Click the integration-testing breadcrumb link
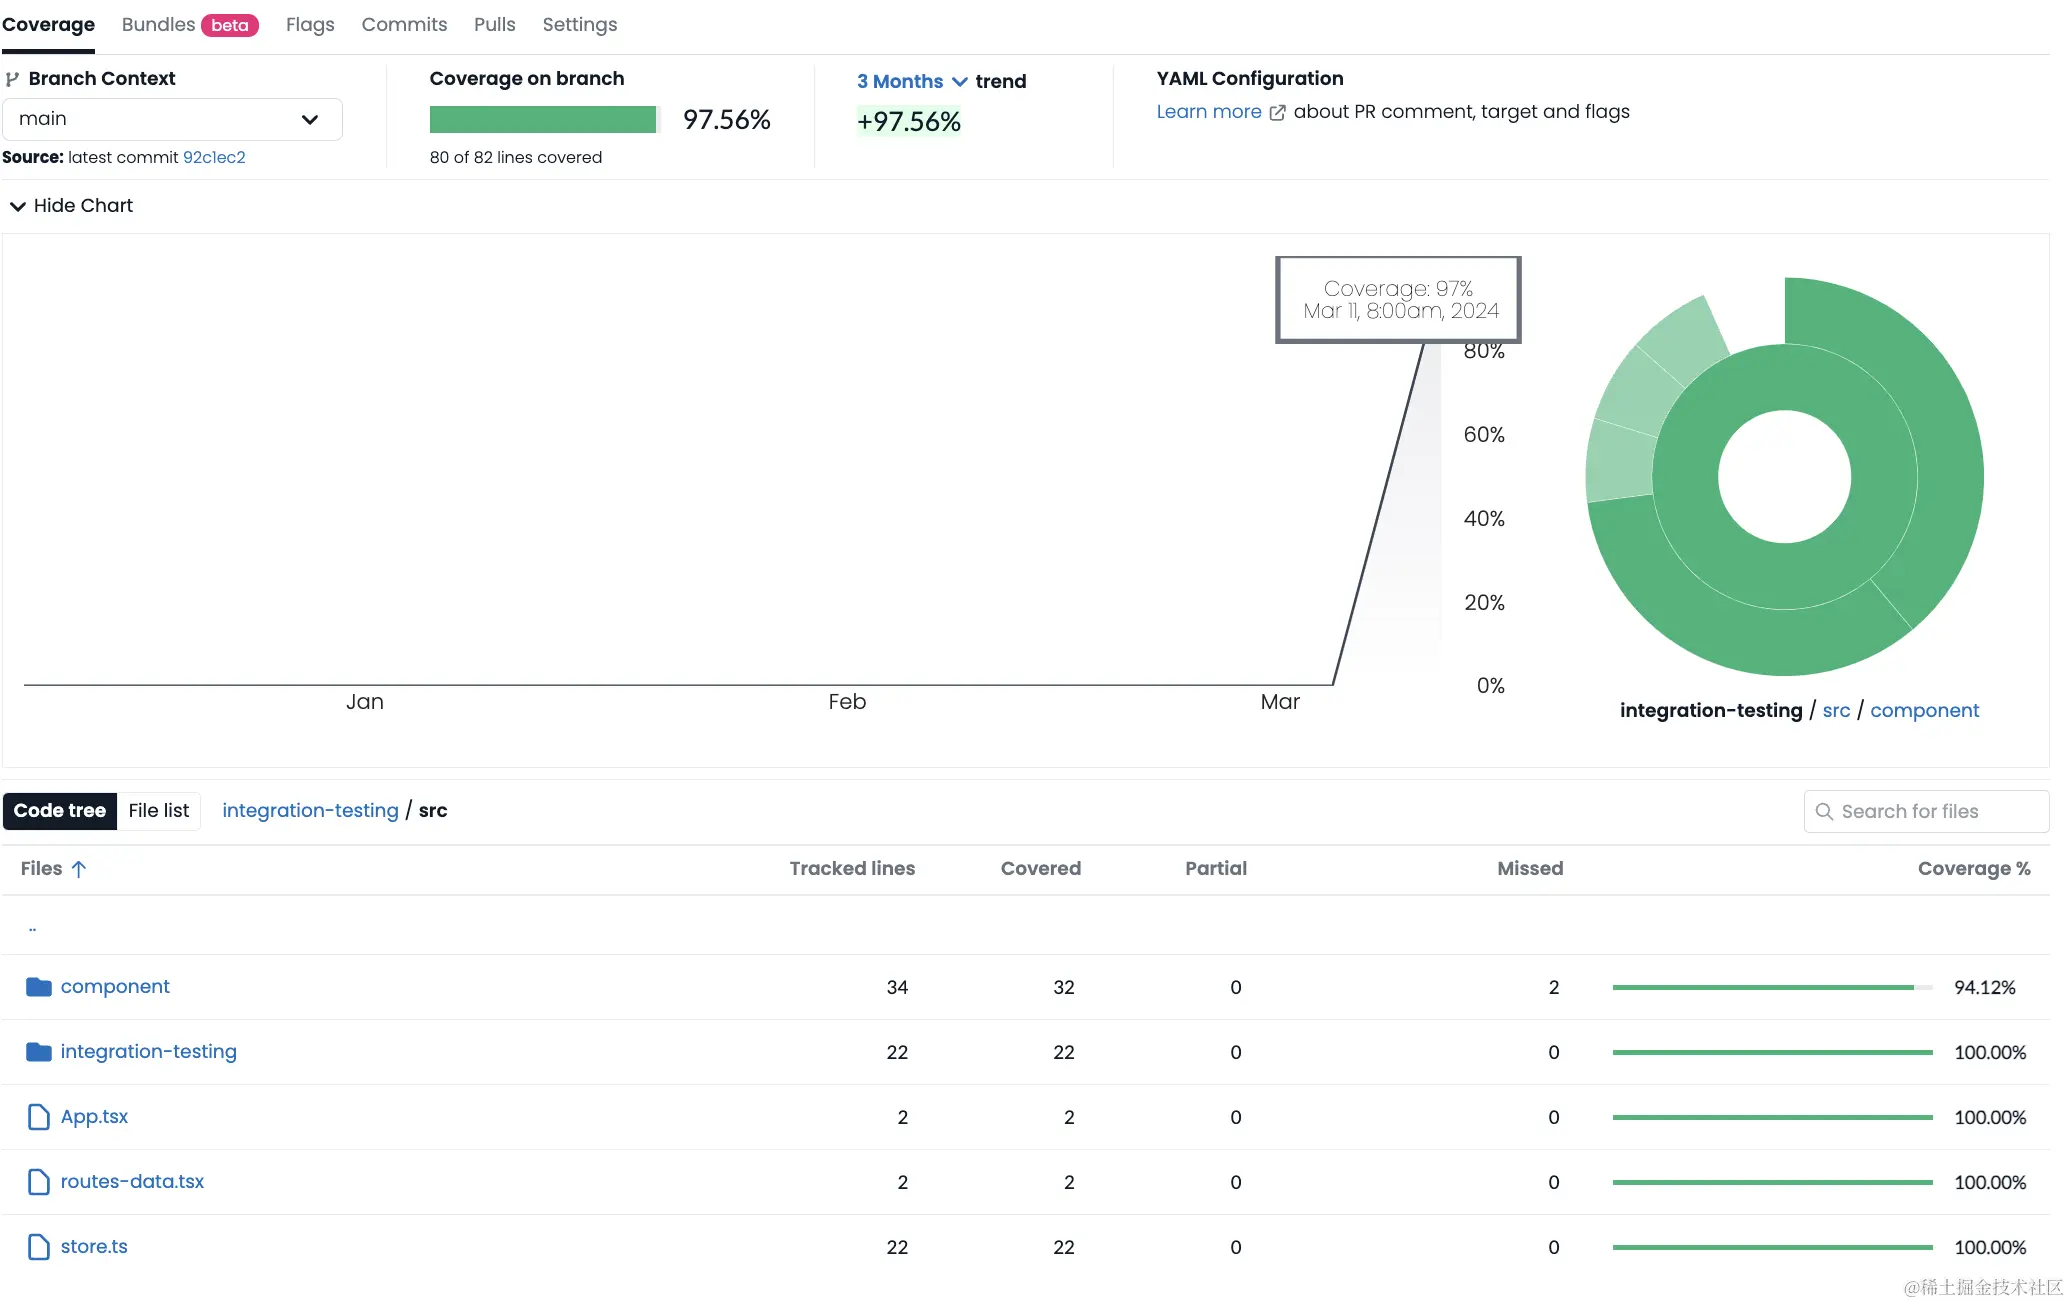Image resolution: width=2070 pixels, height=1304 pixels. pos(310,811)
